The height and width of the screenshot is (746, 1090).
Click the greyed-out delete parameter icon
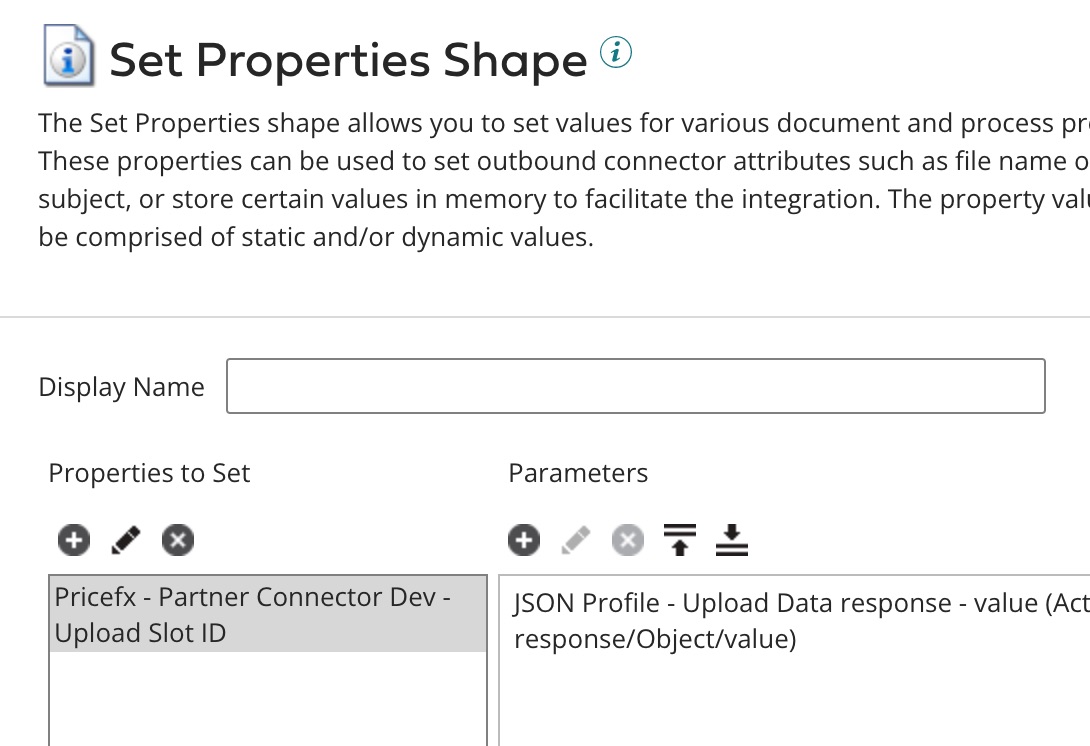(x=627, y=541)
